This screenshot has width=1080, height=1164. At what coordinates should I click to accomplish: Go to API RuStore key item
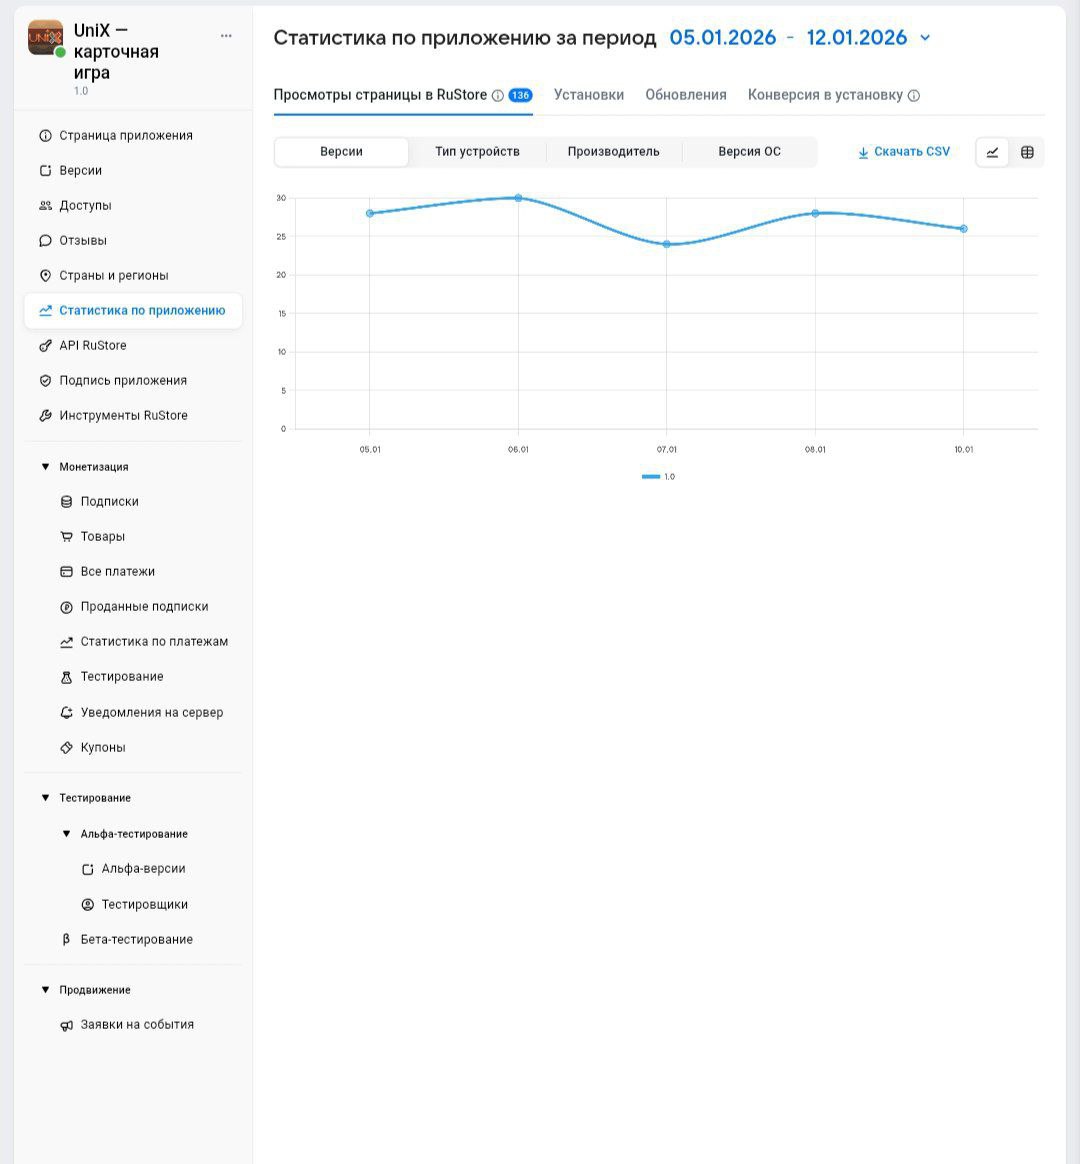[92, 346]
